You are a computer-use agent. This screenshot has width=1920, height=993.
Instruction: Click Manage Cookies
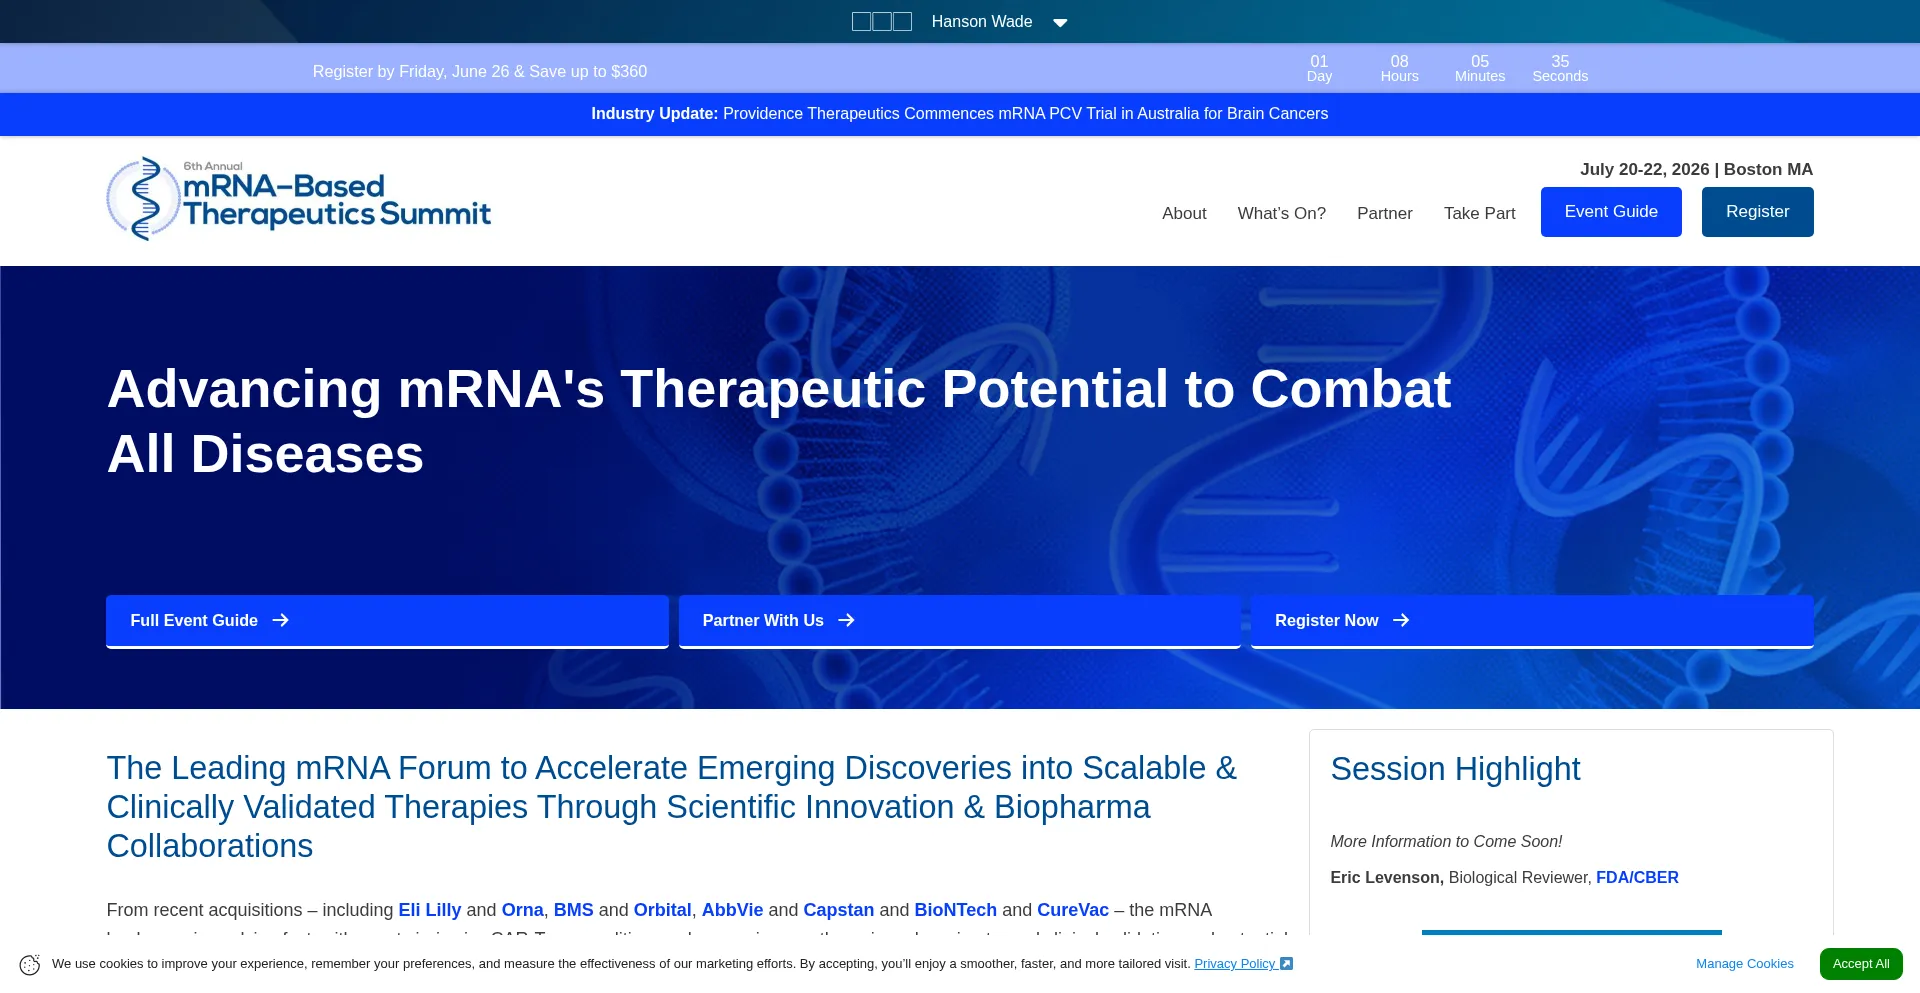point(1744,964)
